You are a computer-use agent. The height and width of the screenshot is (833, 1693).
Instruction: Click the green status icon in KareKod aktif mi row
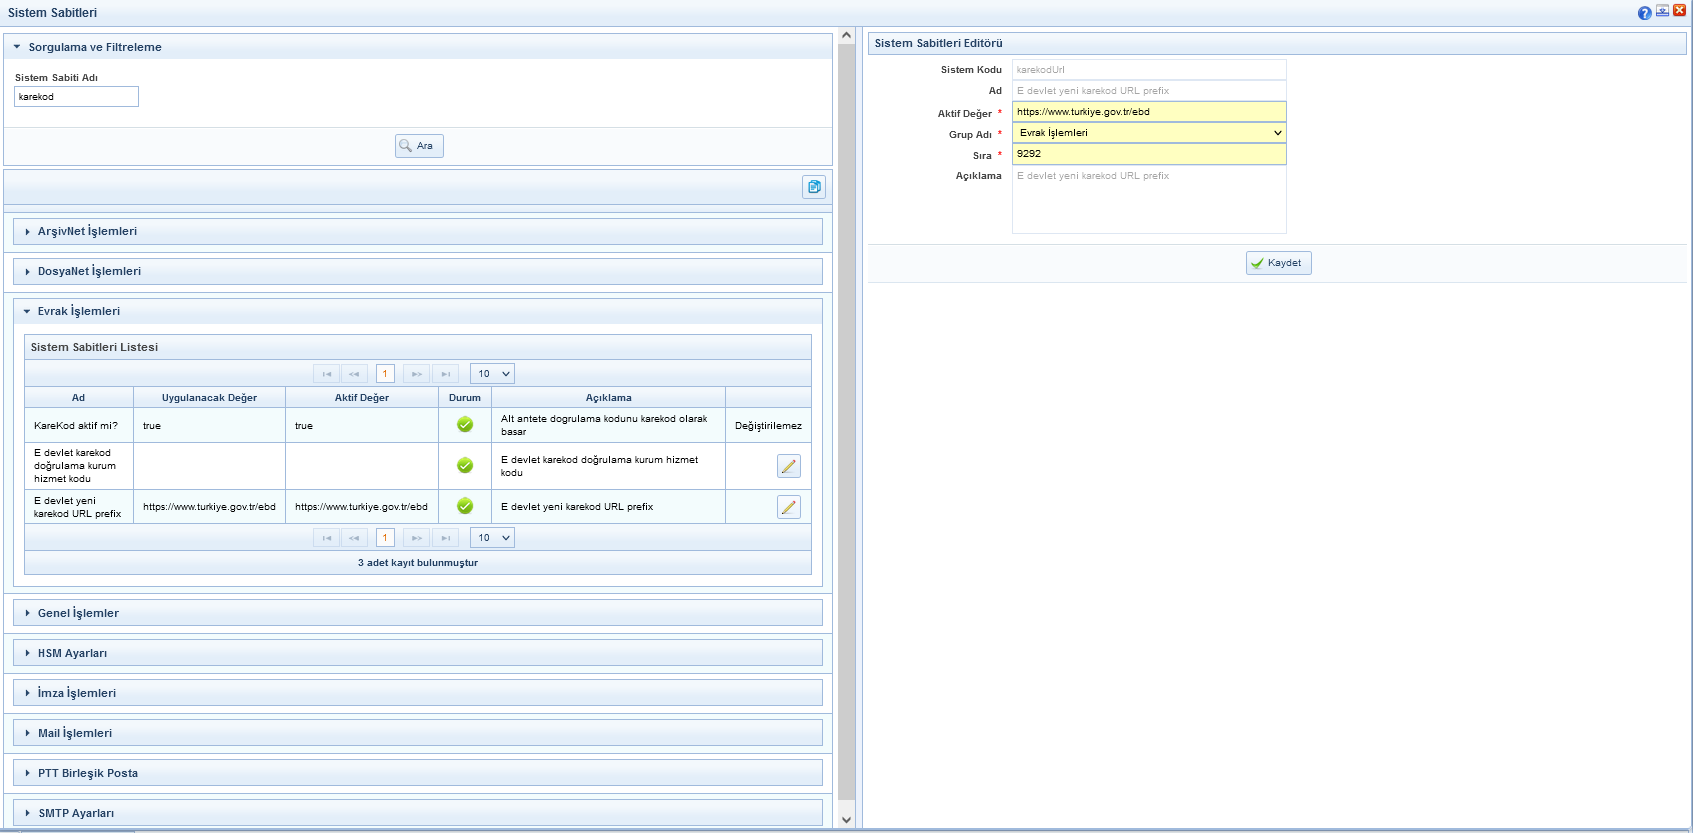click(465, 425)
